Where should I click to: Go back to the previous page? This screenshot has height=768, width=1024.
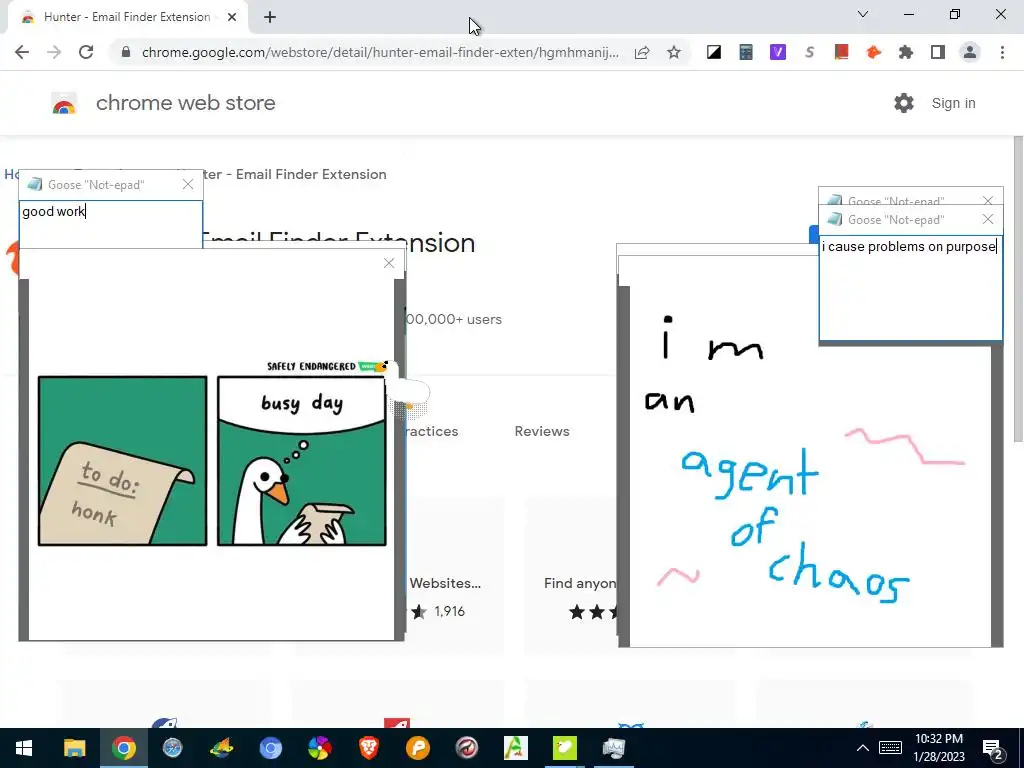coord(22,52)
